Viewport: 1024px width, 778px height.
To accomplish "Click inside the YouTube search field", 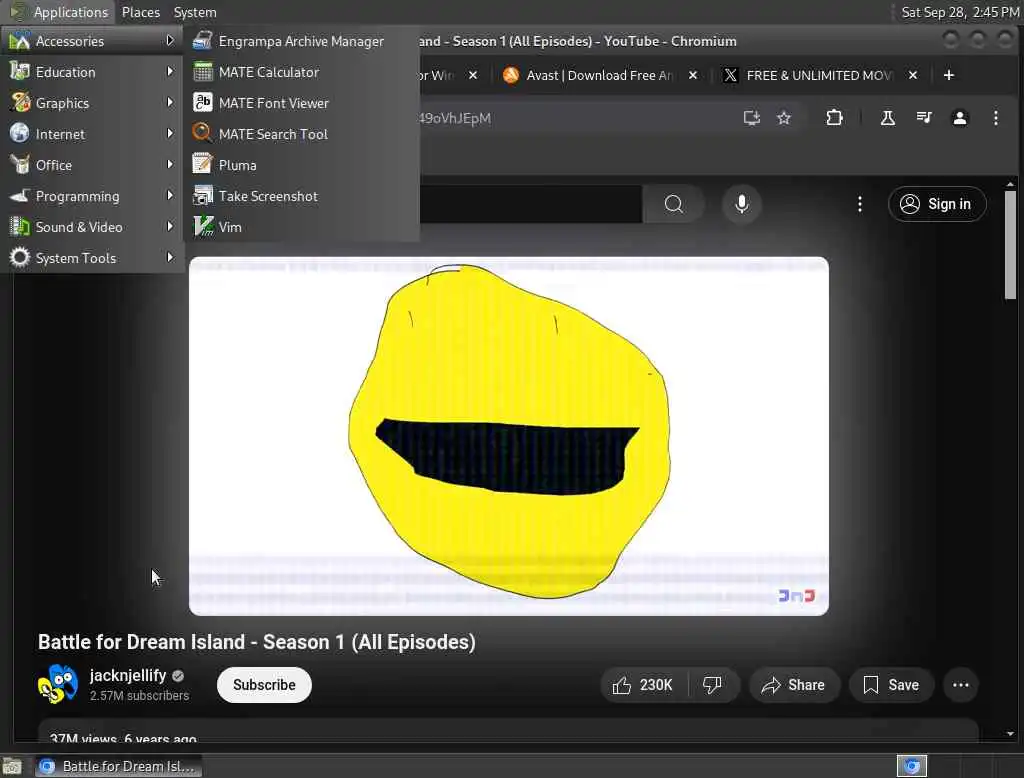I will tap(530, 204).
